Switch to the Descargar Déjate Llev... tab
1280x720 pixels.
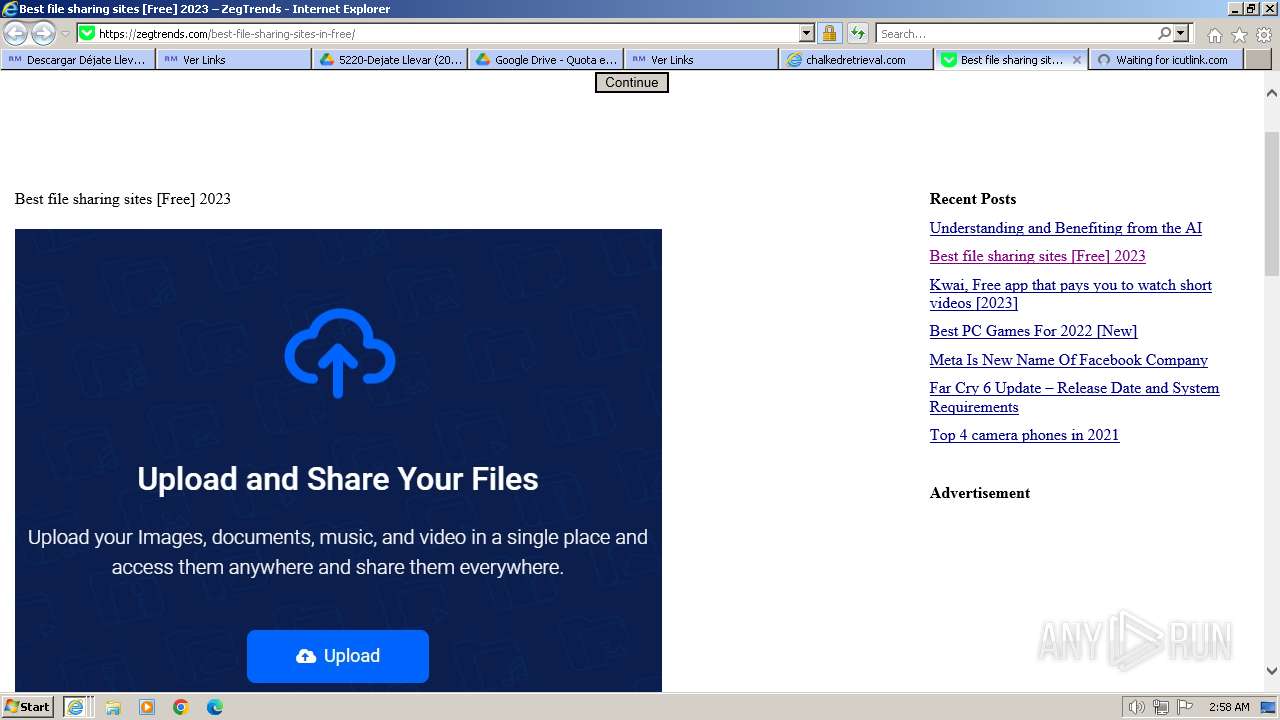coord(78,60)
